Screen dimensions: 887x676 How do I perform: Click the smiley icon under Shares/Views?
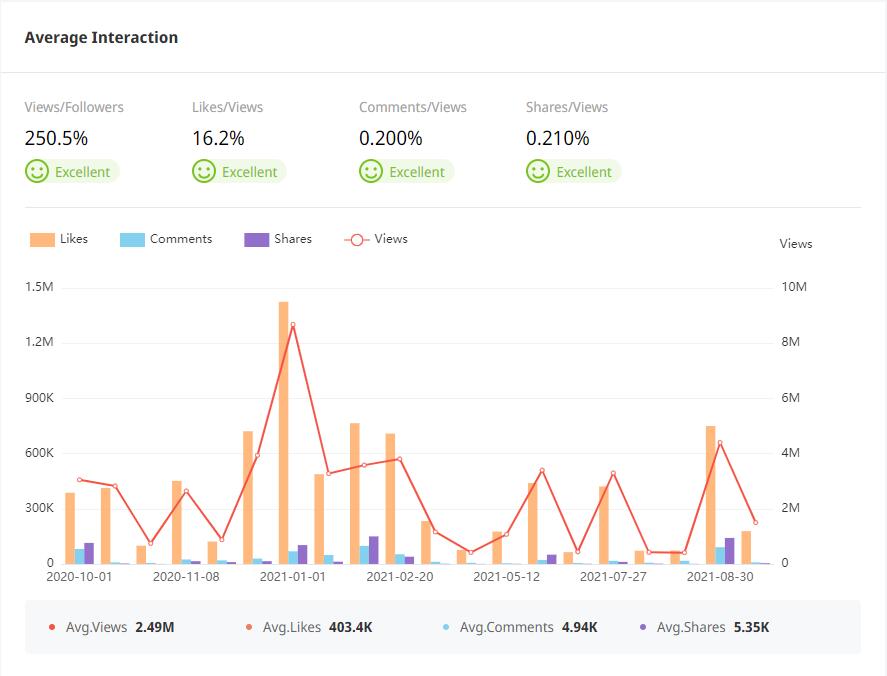pyautogui.click(x=538, y=172)
